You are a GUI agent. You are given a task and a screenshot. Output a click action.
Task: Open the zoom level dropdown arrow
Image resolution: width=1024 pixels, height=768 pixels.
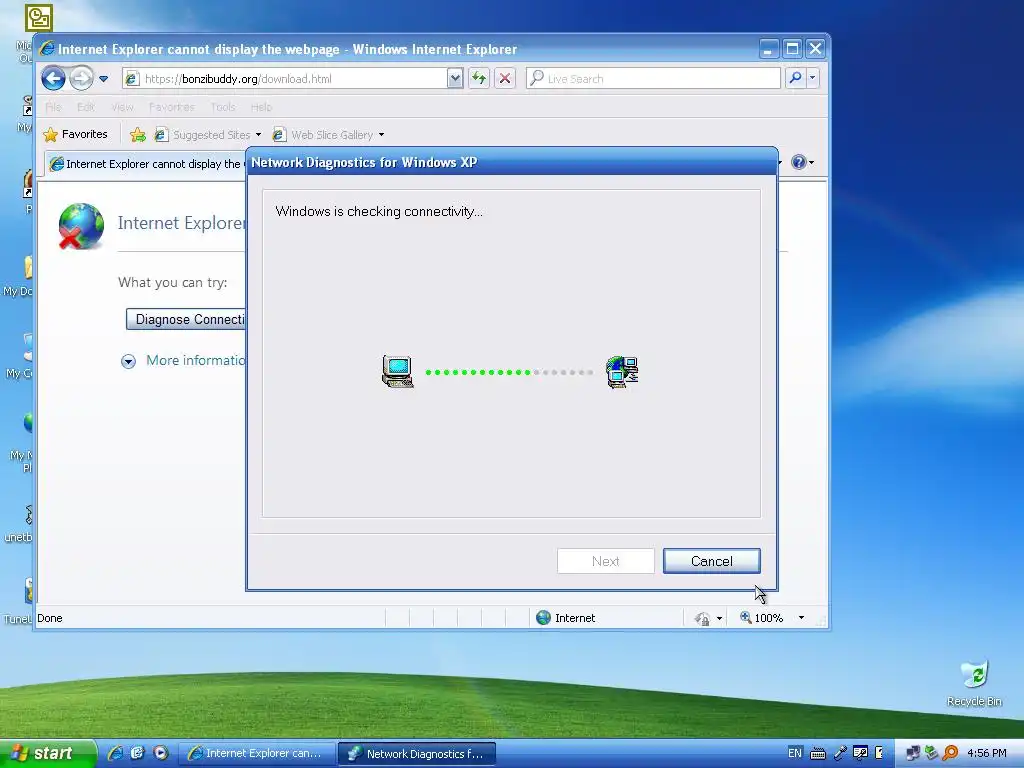point(801,618)
